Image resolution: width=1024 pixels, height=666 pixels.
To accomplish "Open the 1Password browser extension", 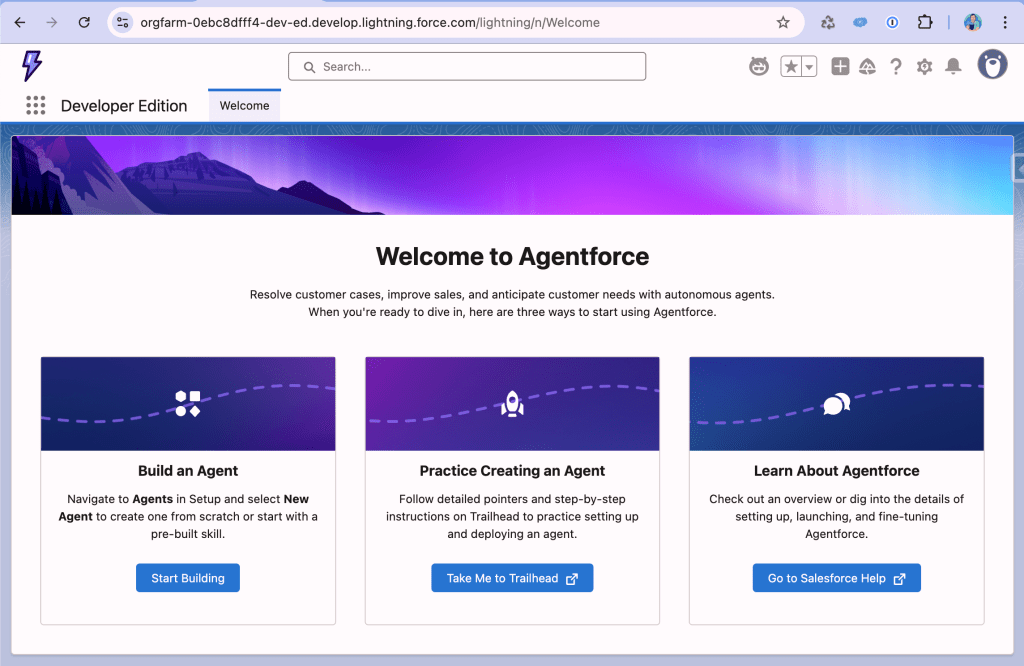I will pos(891,22).
